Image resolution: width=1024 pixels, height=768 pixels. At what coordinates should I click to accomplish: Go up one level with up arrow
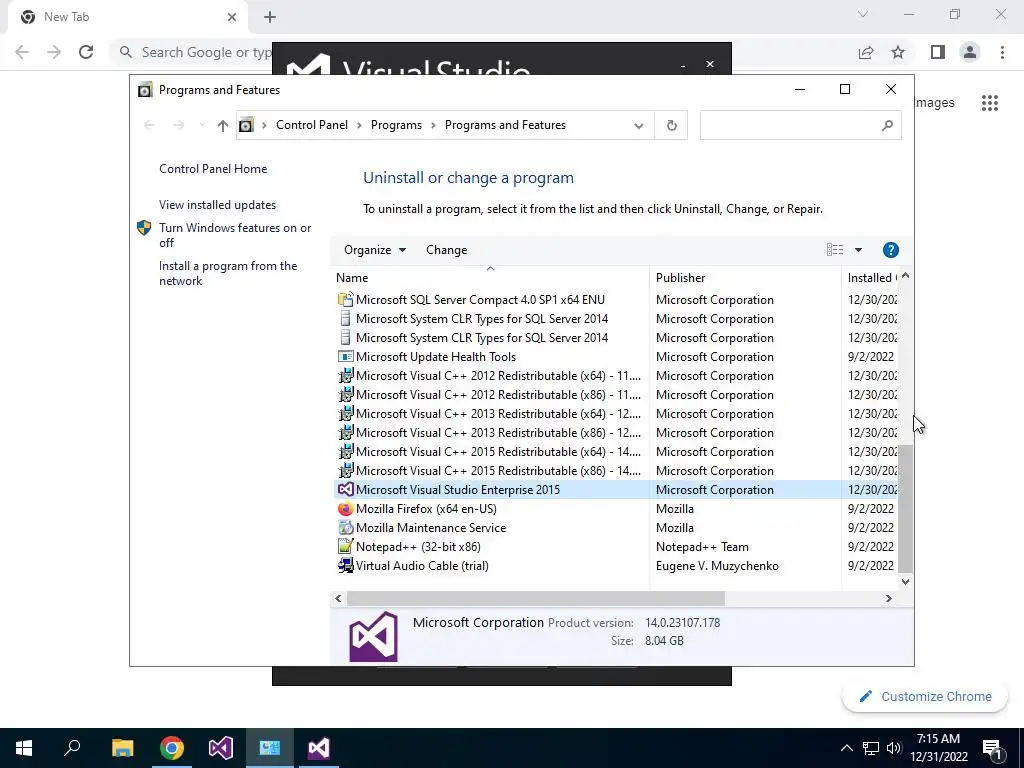(x=223, y=125)
